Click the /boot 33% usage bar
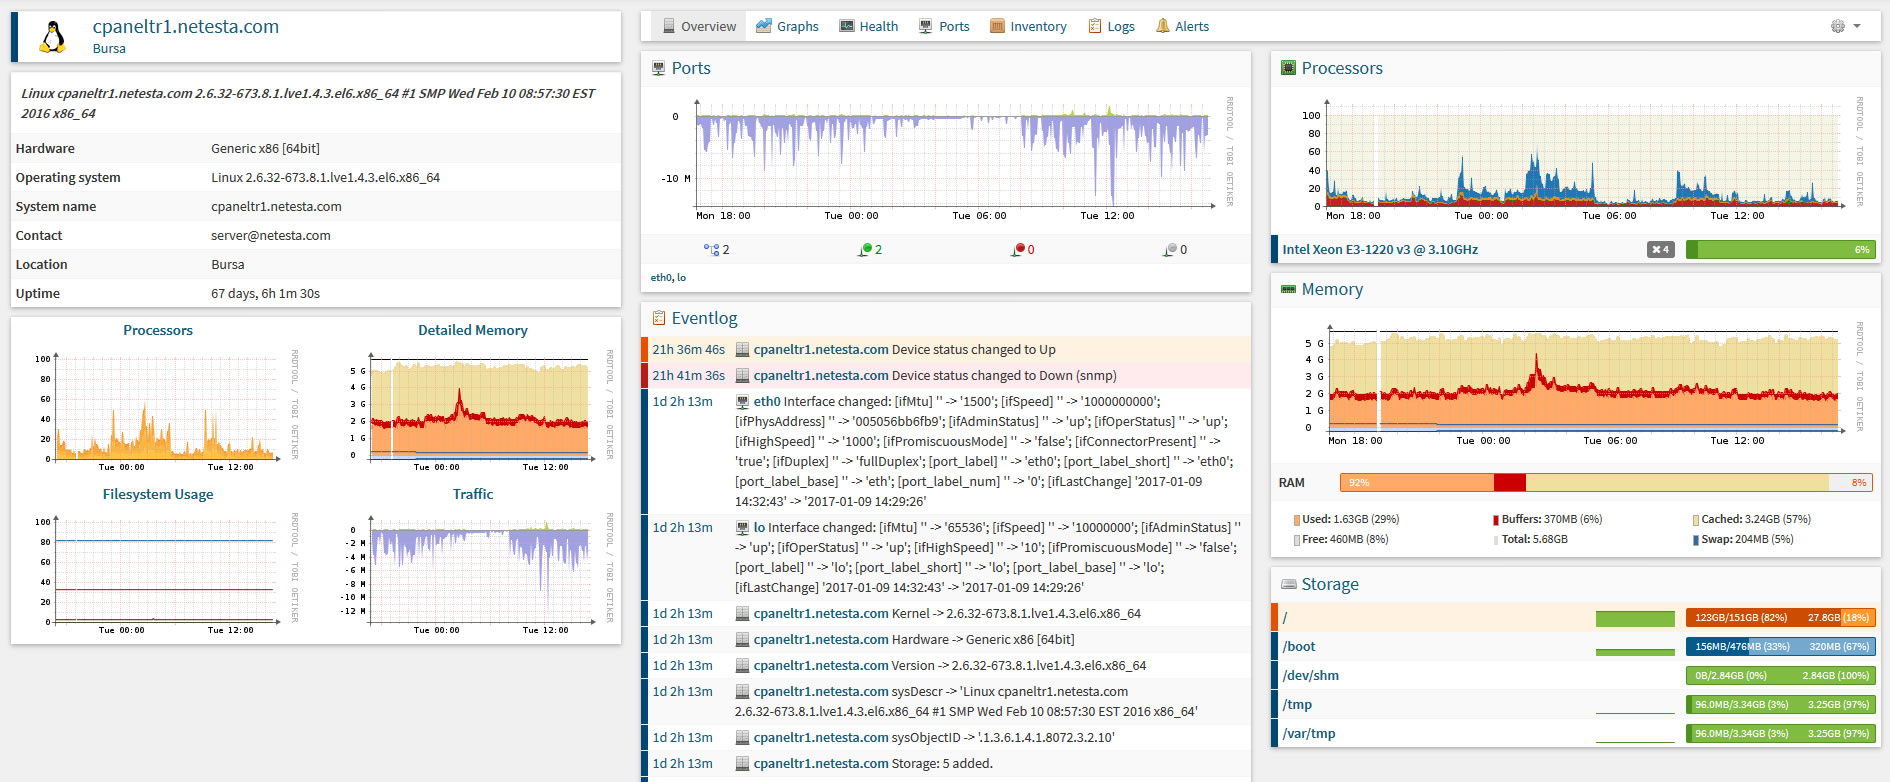 1780,647
